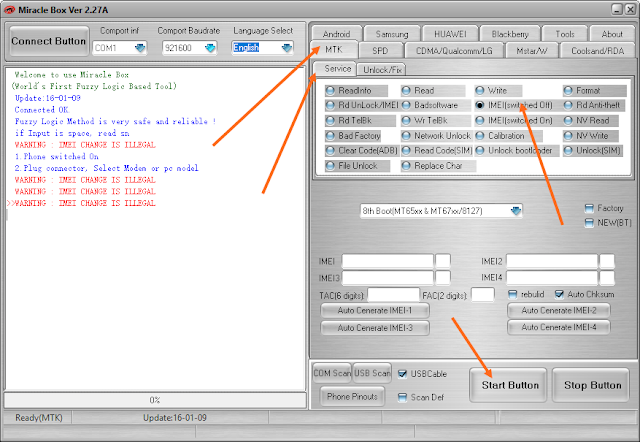The image size is (640, 442).
Task: Enable the Scan Def checkbox
Action: pos(402,397)
